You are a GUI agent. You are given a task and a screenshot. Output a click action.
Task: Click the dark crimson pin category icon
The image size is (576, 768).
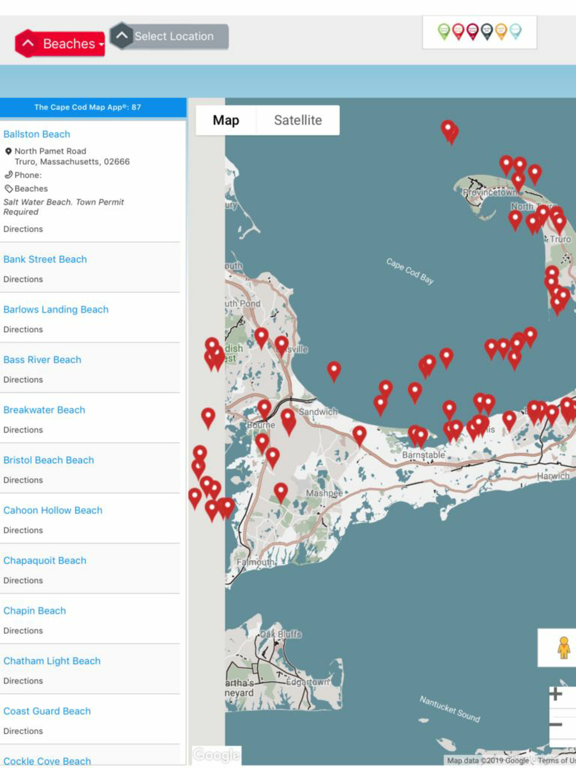click(x=472, y=32)
